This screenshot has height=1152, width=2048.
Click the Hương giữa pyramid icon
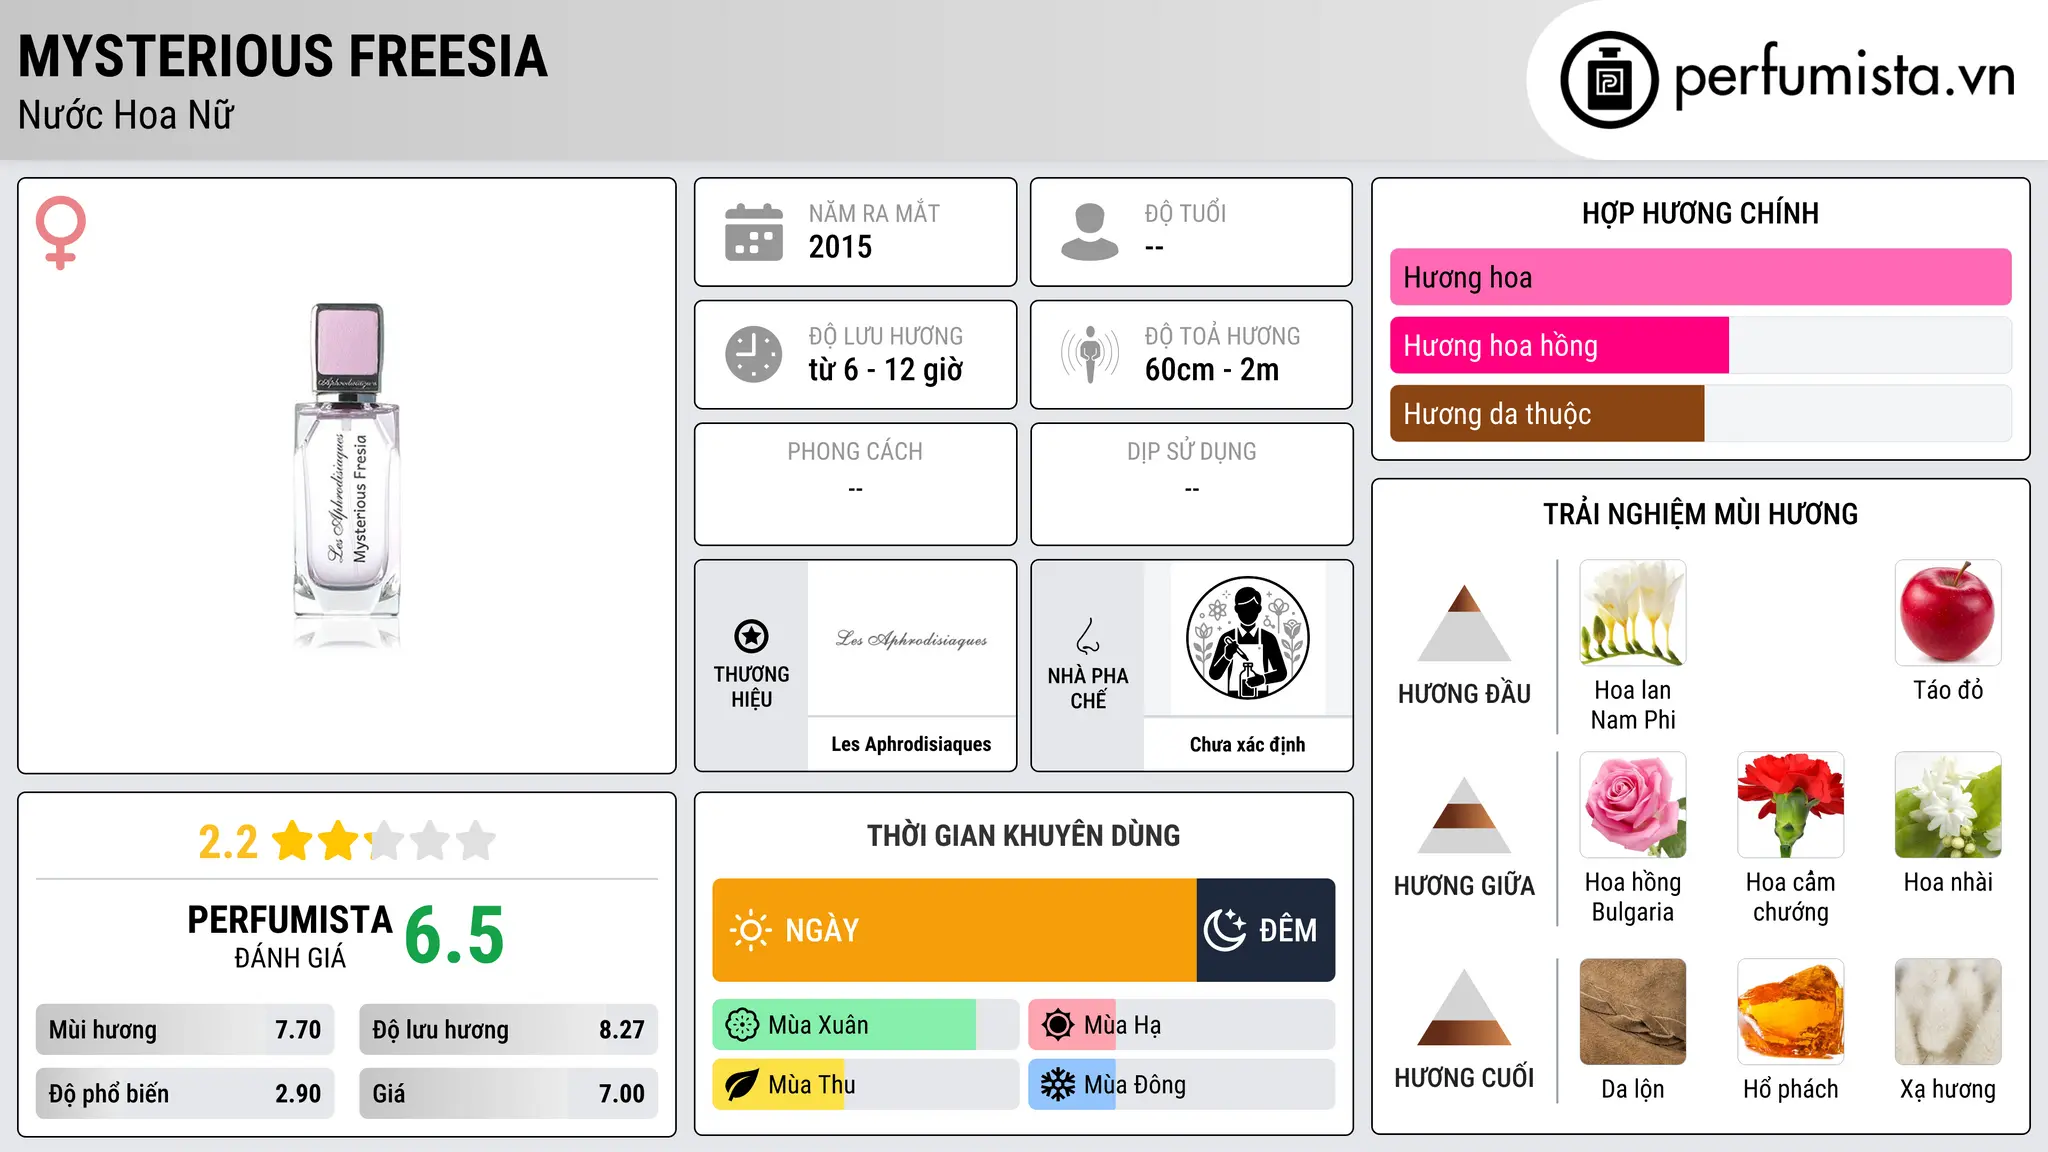tap(1464, 815)
